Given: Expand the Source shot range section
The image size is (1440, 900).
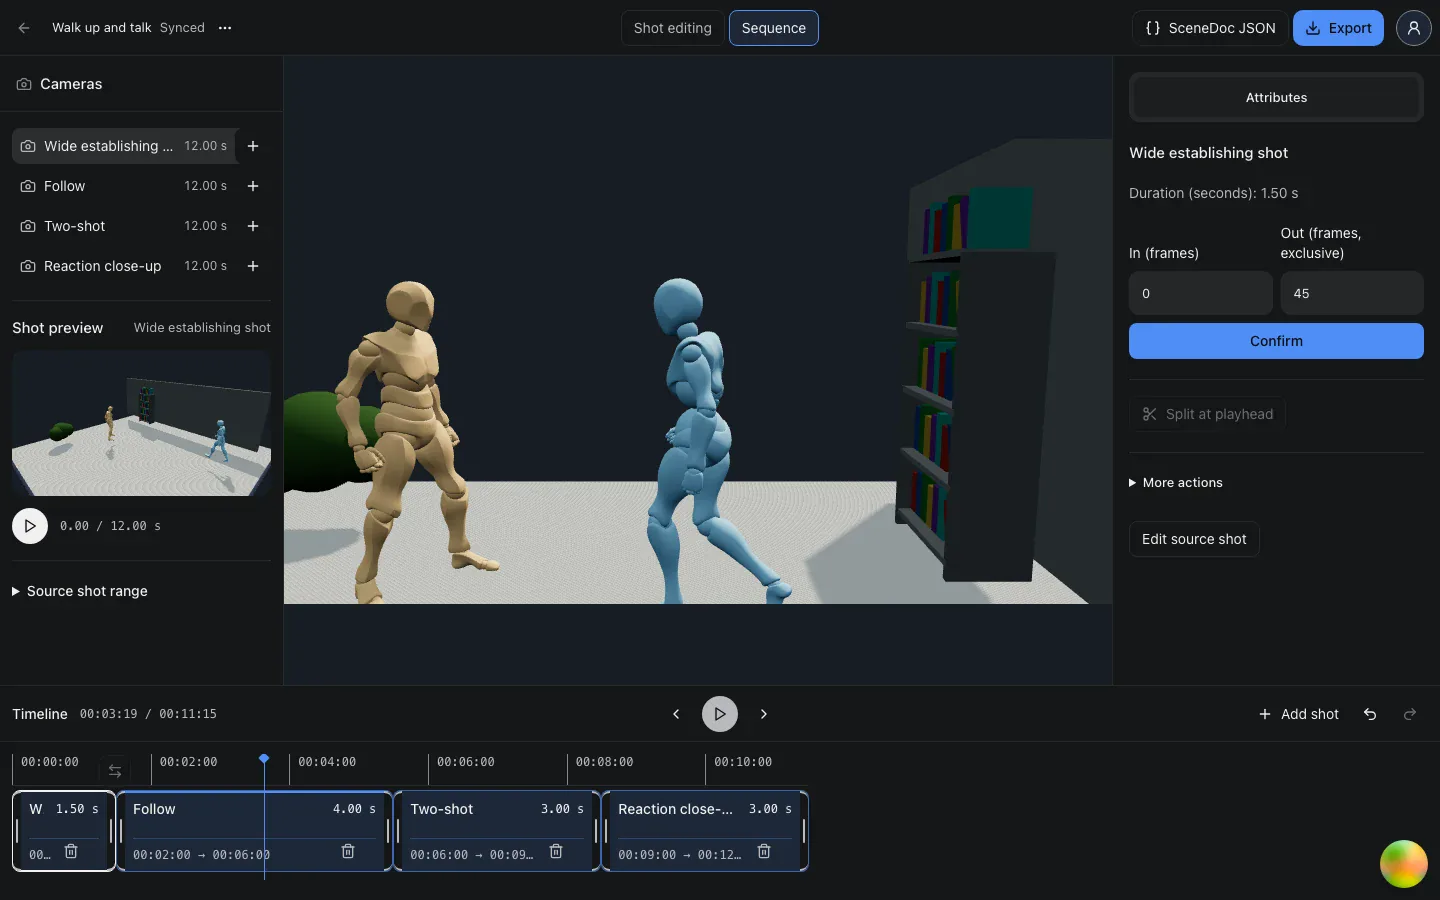Looking at the screenshot, I should [80, 591].
